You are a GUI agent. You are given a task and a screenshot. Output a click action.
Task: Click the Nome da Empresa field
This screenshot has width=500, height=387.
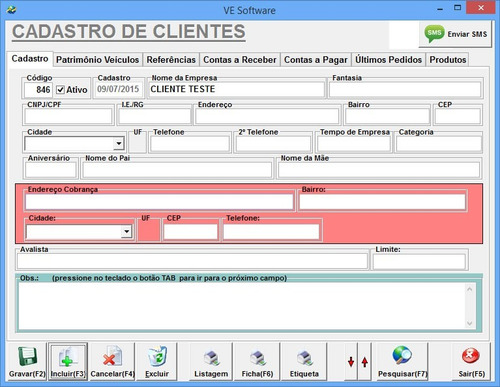click(x=236, y=89)
